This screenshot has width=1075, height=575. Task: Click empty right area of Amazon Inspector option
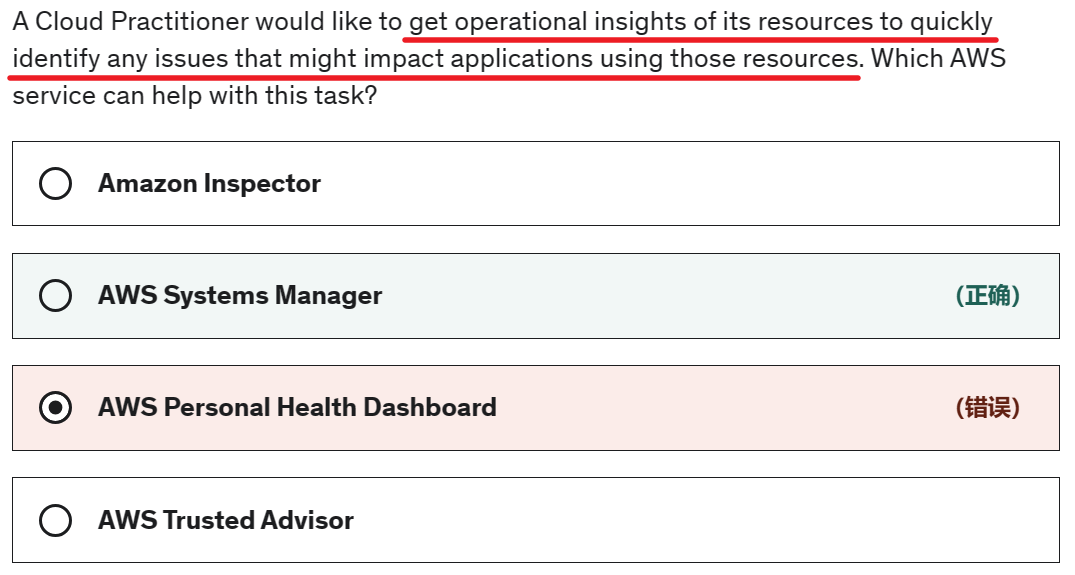[750, 184]
